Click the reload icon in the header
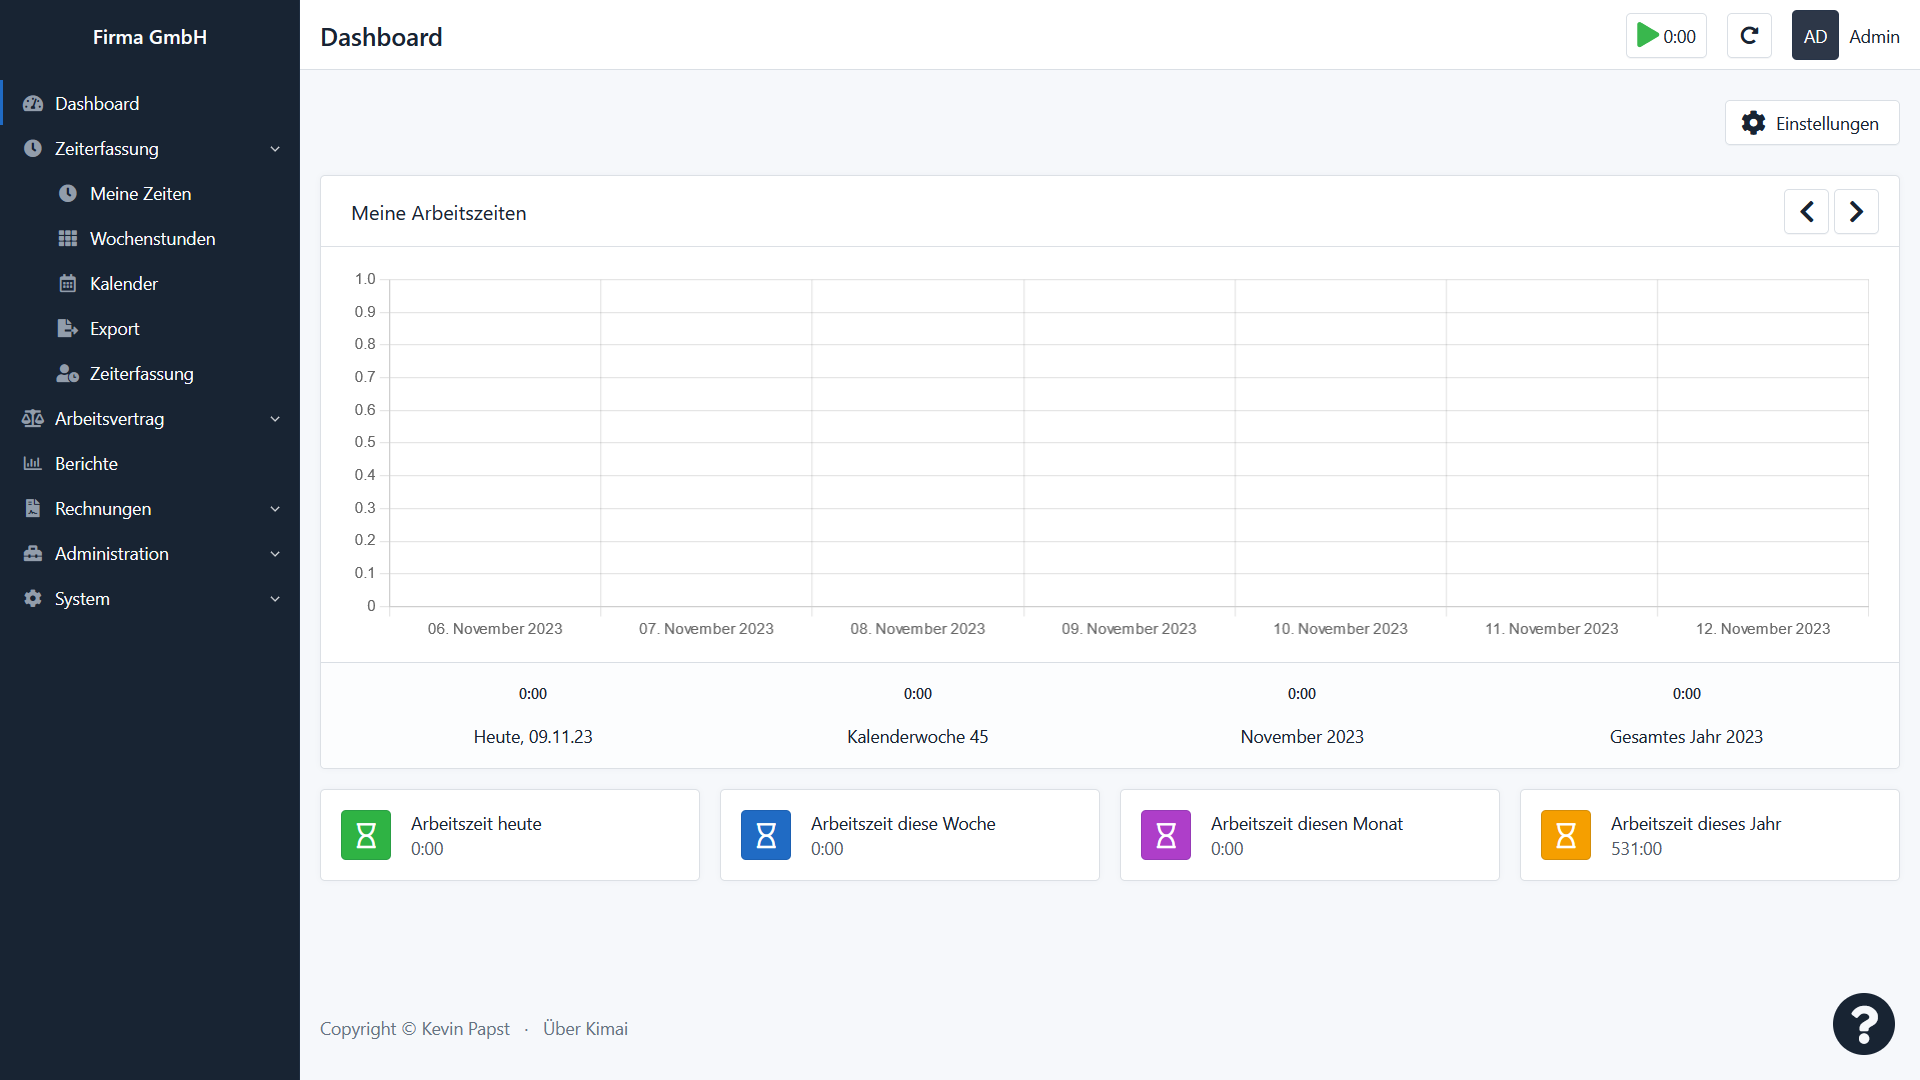 pyautogui.click(x=1749, y=36)
